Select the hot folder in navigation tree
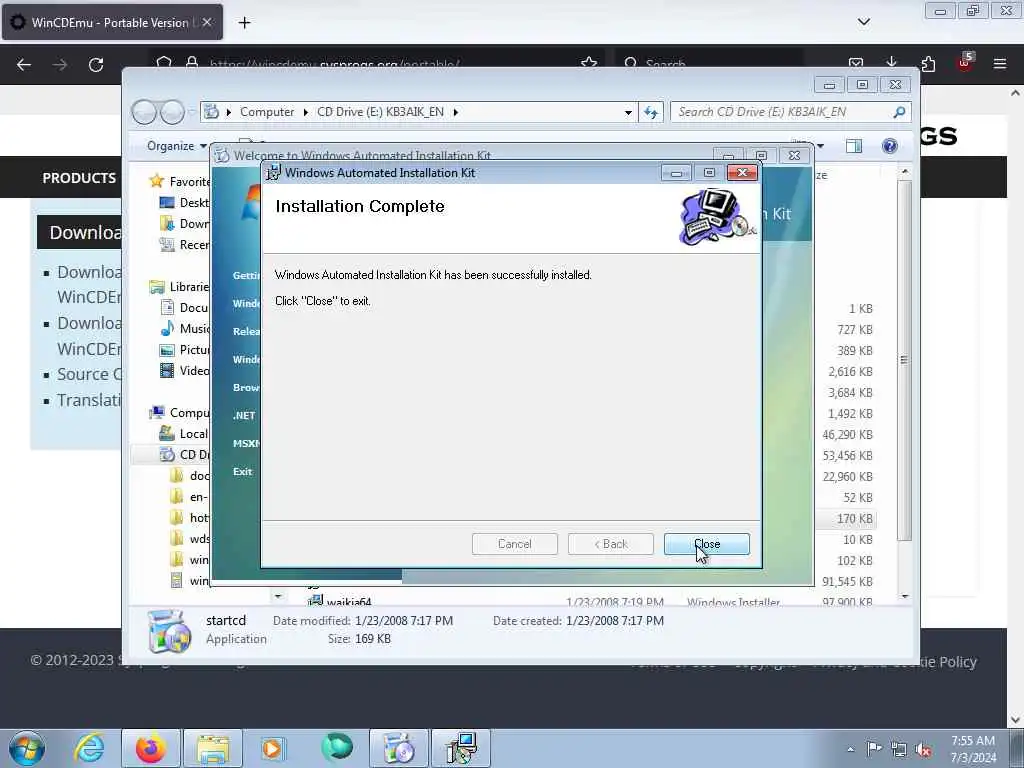 189,517
